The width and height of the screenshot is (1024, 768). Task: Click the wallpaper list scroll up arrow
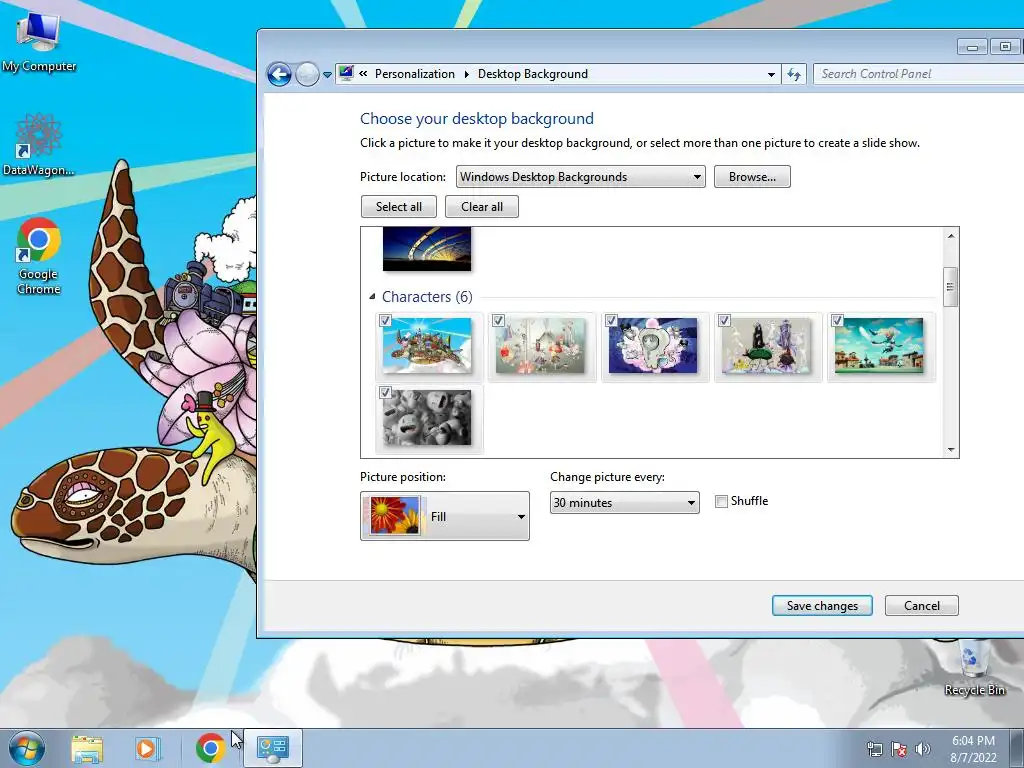951,236
